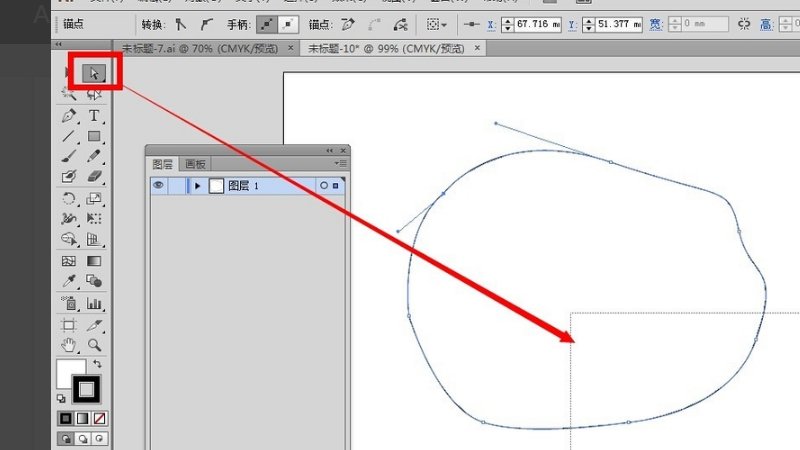
Task: Enable Draw Behind mode
Action: (82, 439)
